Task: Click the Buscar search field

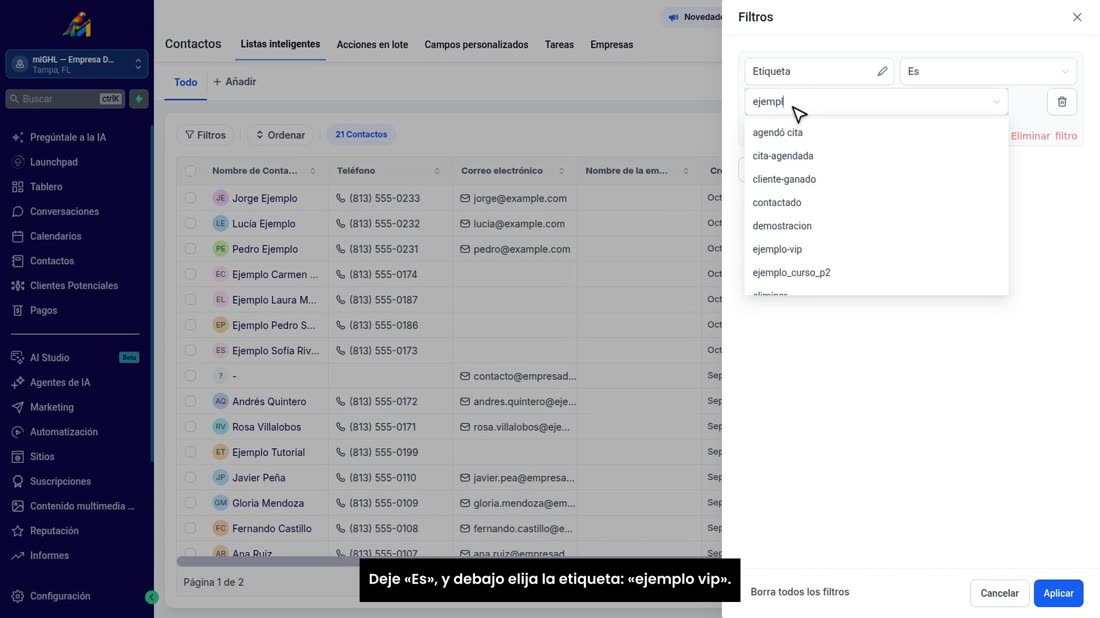Action: coord(65,99)
